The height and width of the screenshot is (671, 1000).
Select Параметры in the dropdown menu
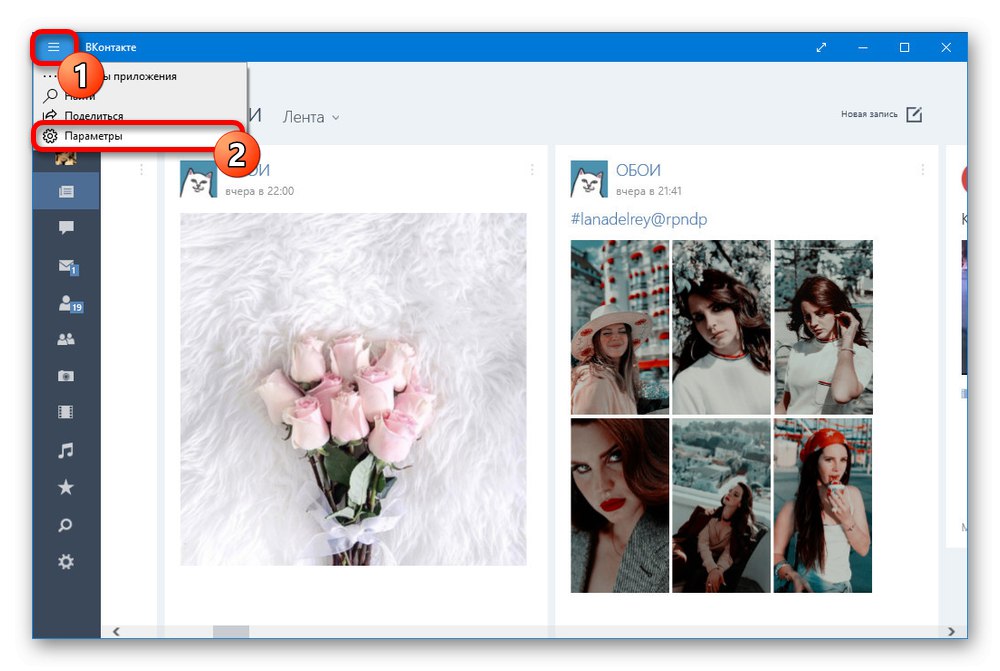point(139,136)
